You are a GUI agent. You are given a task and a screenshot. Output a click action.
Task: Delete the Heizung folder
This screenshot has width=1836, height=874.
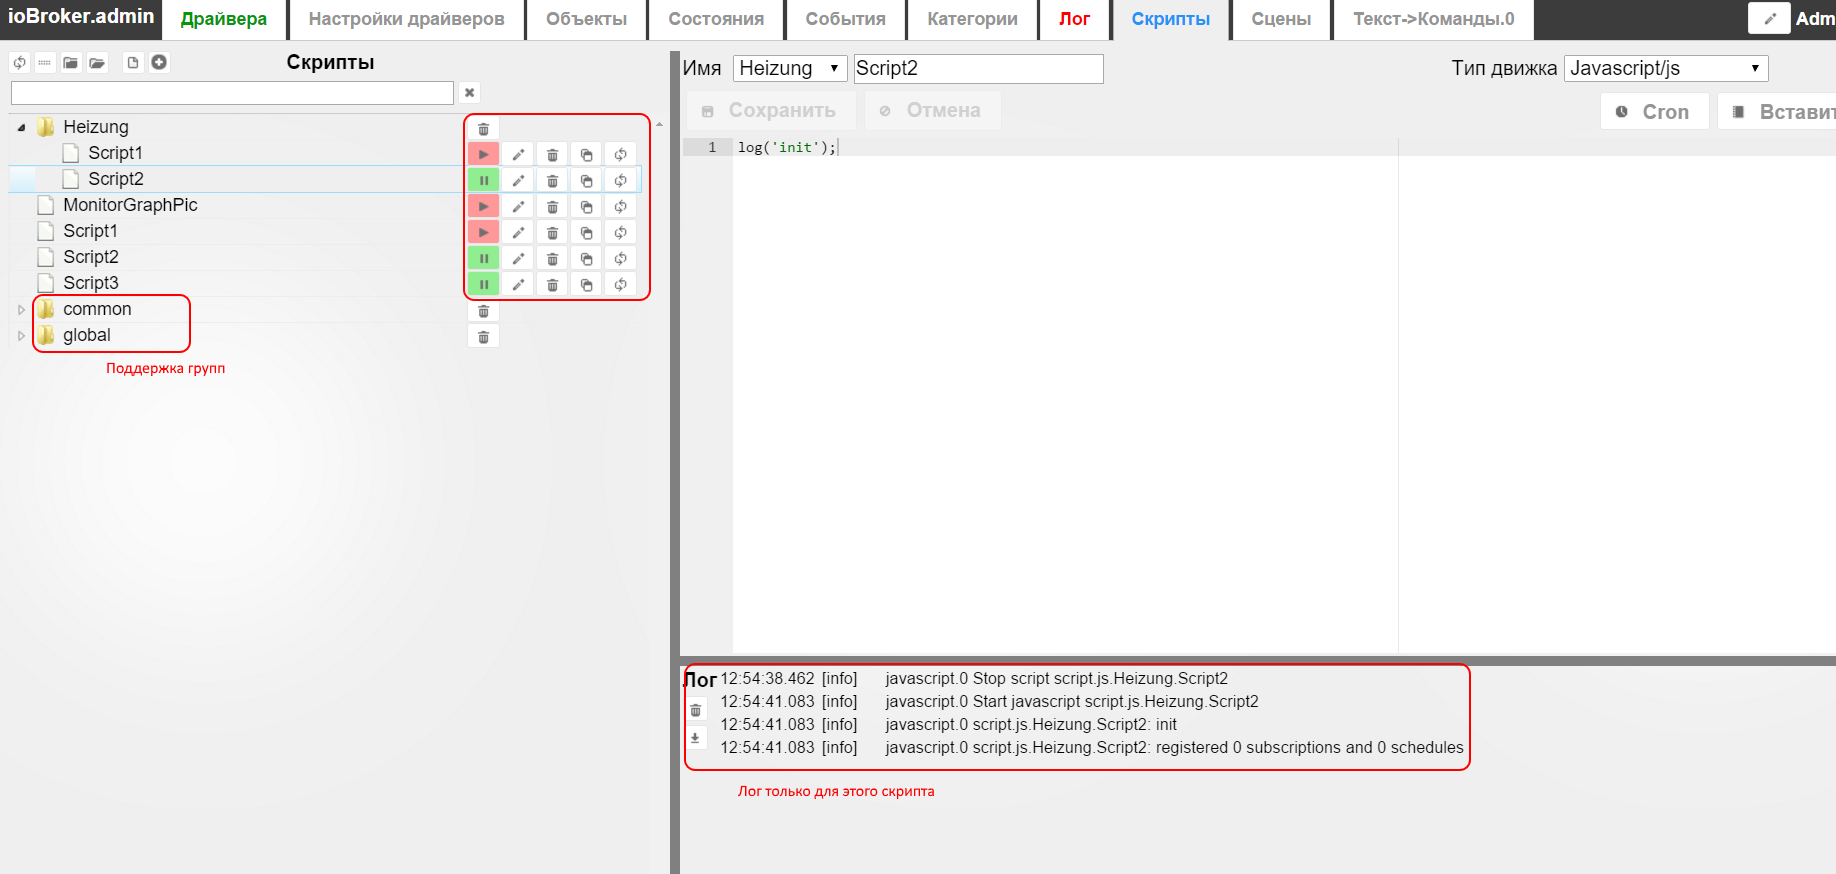tap(483, 129)
